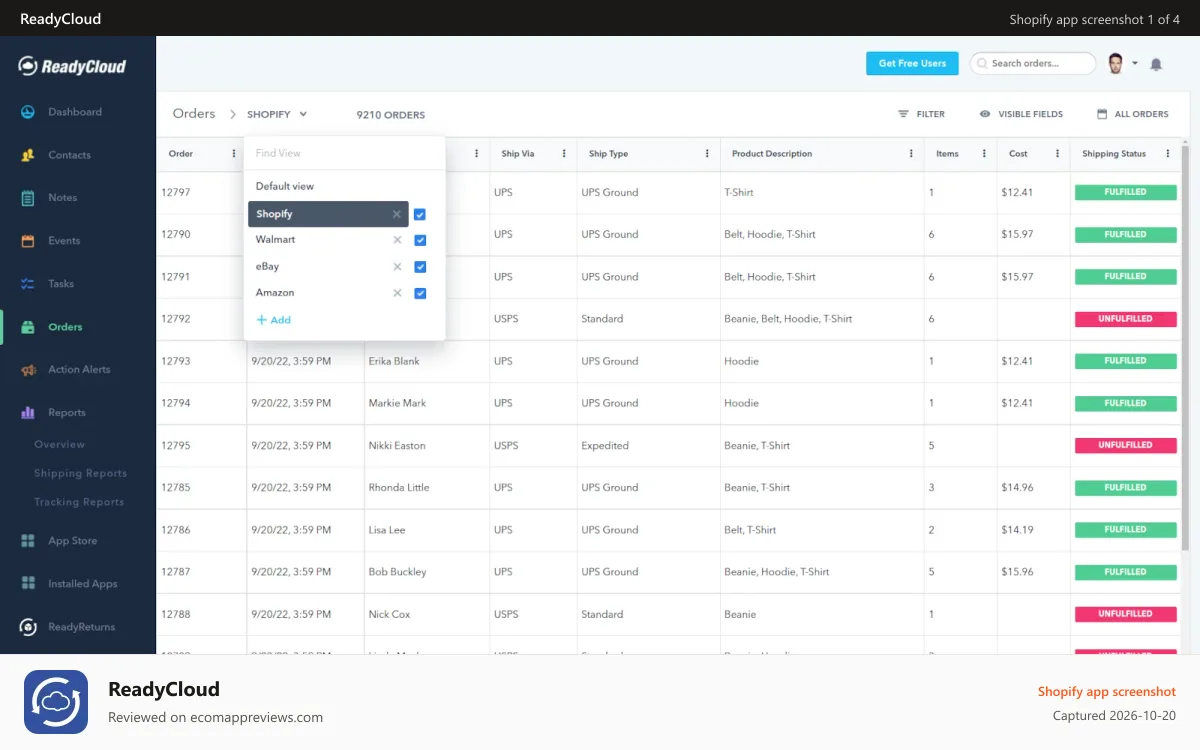
Task: Click the VISIBLE FIELDS button label
Action: pyautogui.click(x=1030, y=114)
